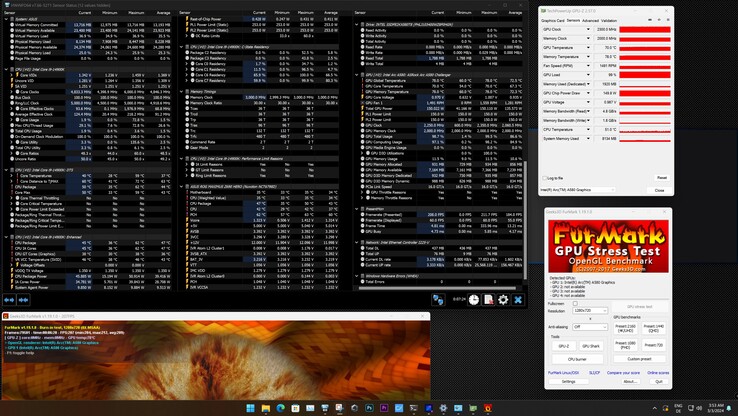Click the blue X icon in HWiNFO toolbar
The height and width of the screenshot is (416, 738).
[x=518, y=300]
